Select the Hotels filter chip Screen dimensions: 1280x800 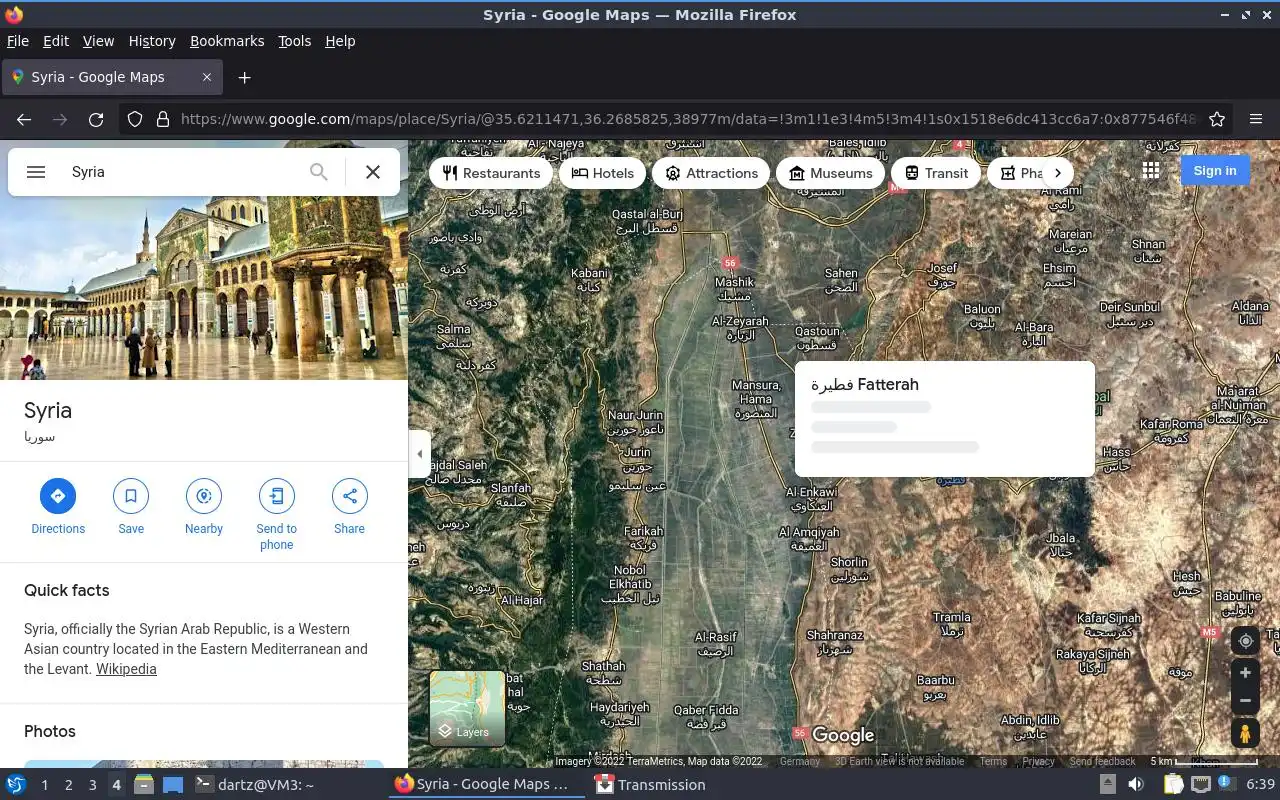[x=603, y=173]
